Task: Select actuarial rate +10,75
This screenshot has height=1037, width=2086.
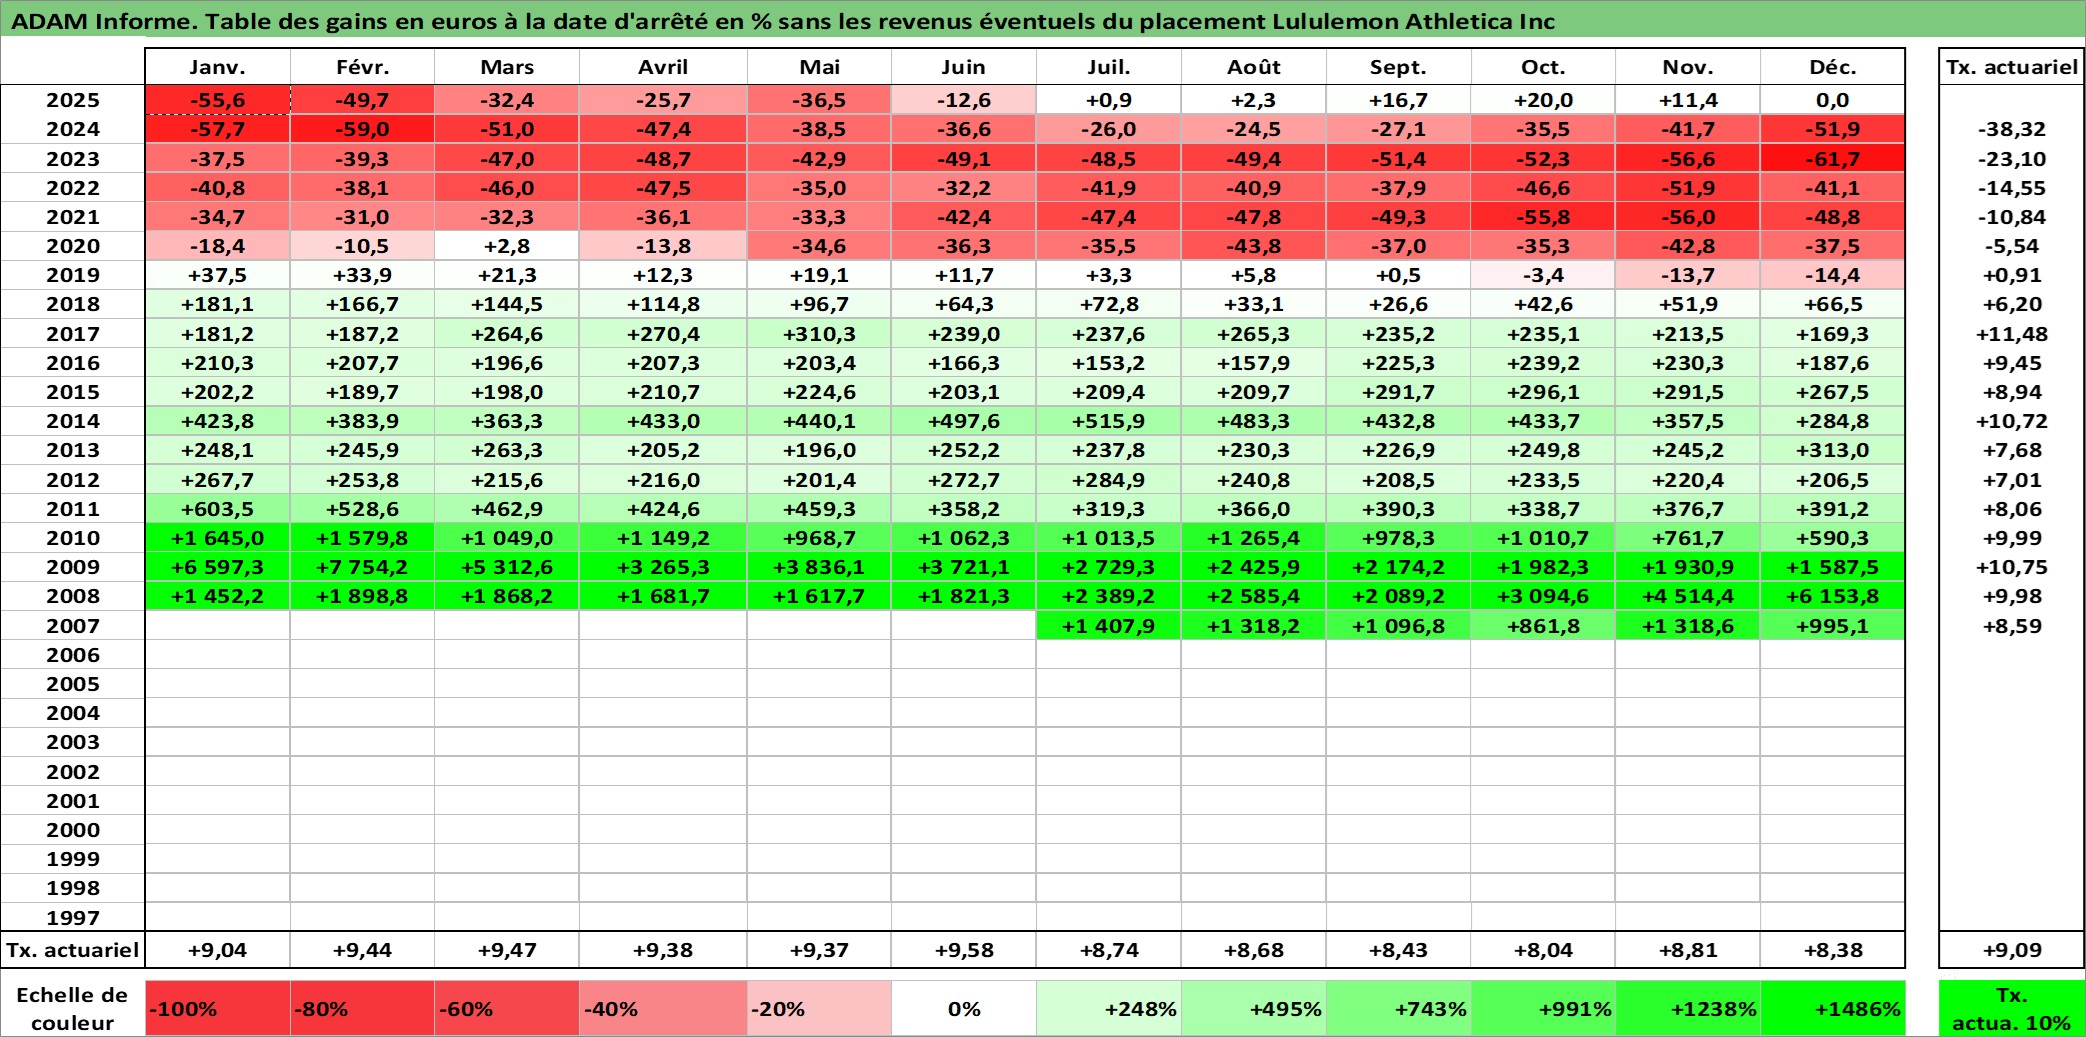Action: click(2012, 567)
